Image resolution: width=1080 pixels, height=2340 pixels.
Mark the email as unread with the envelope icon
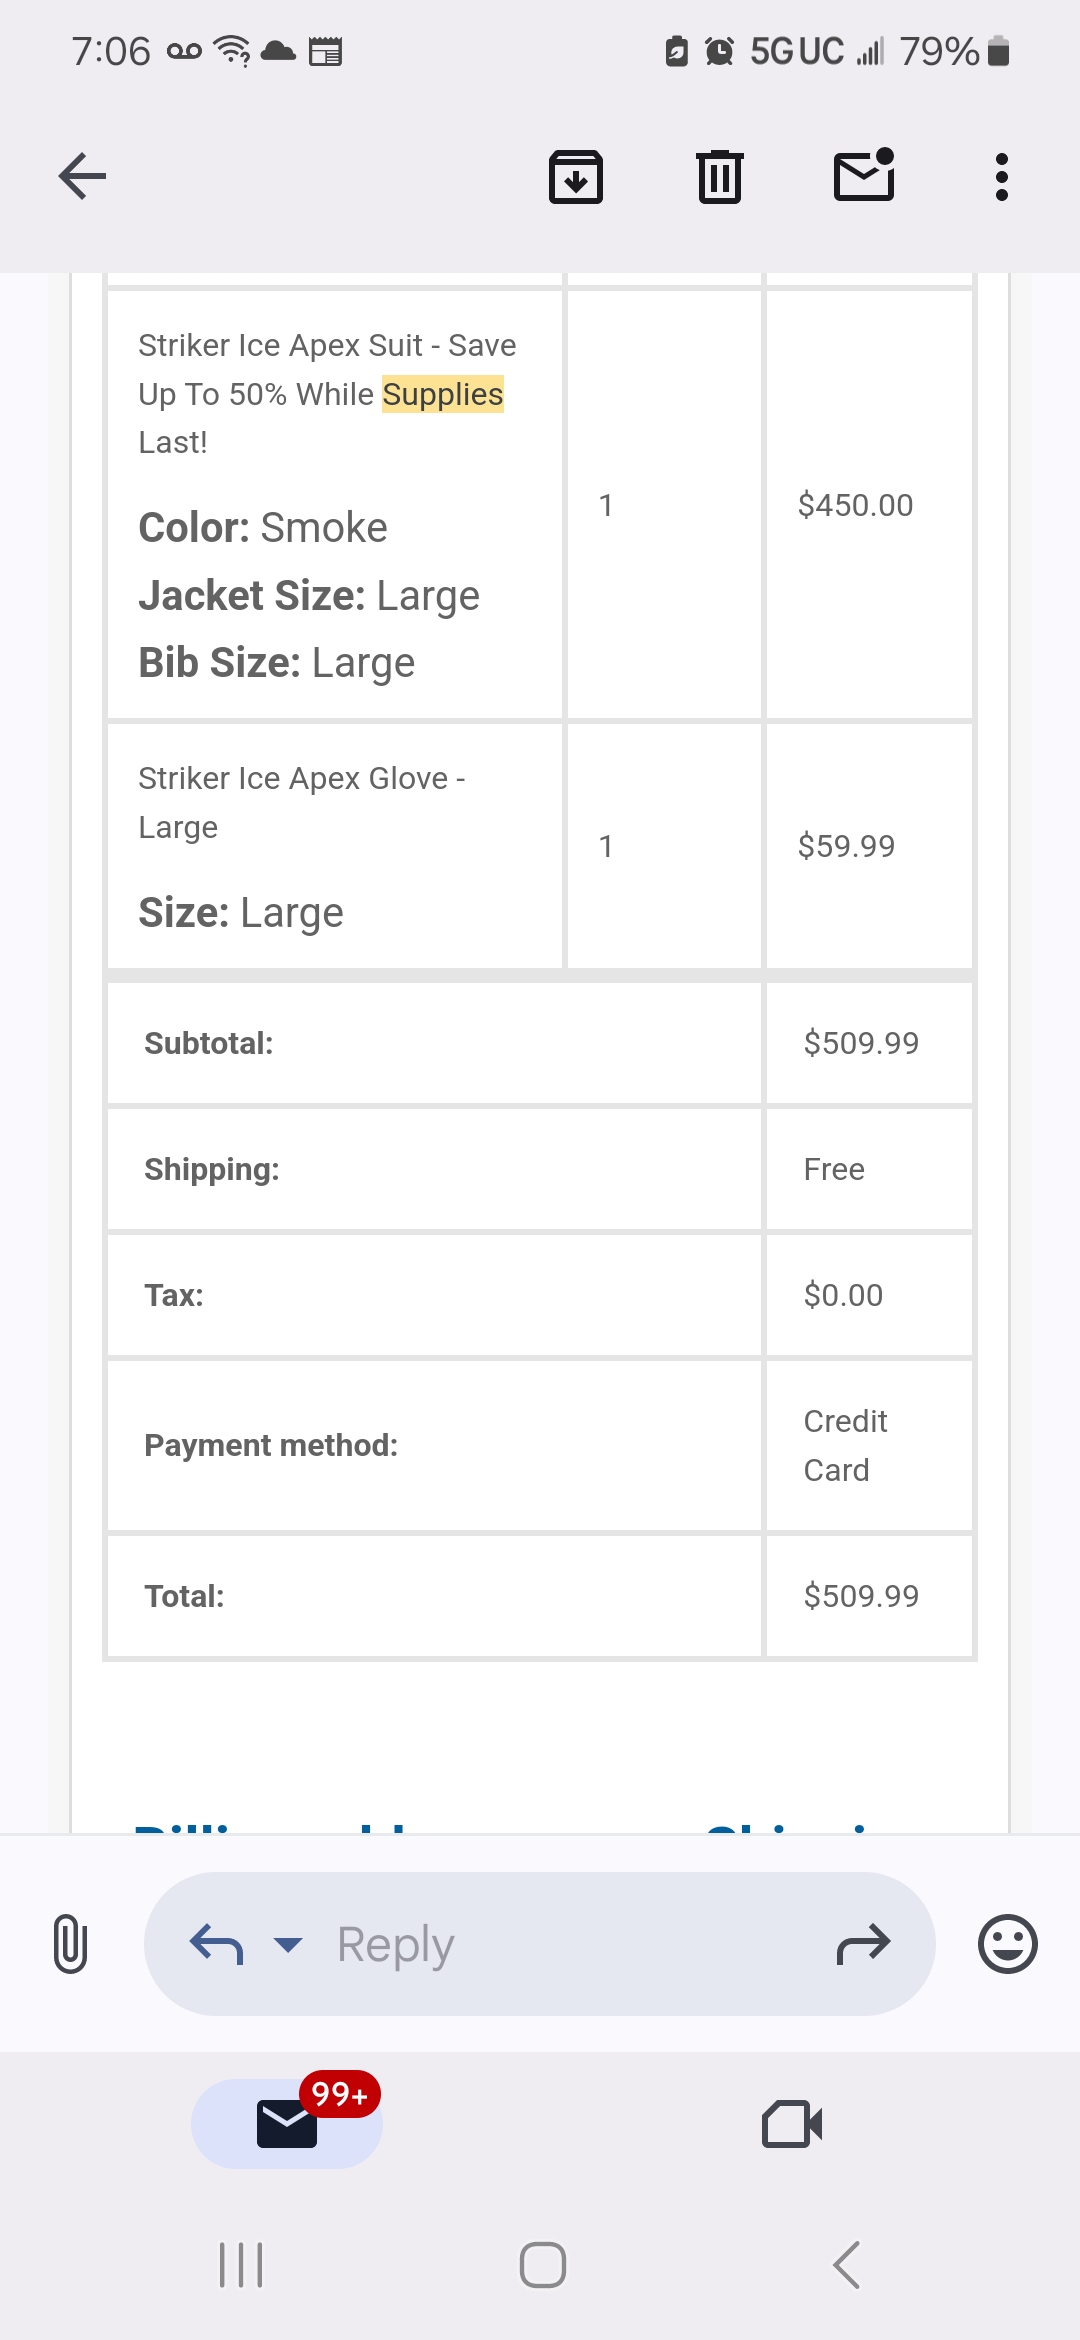pyautogui.click(x=864, y=175)
